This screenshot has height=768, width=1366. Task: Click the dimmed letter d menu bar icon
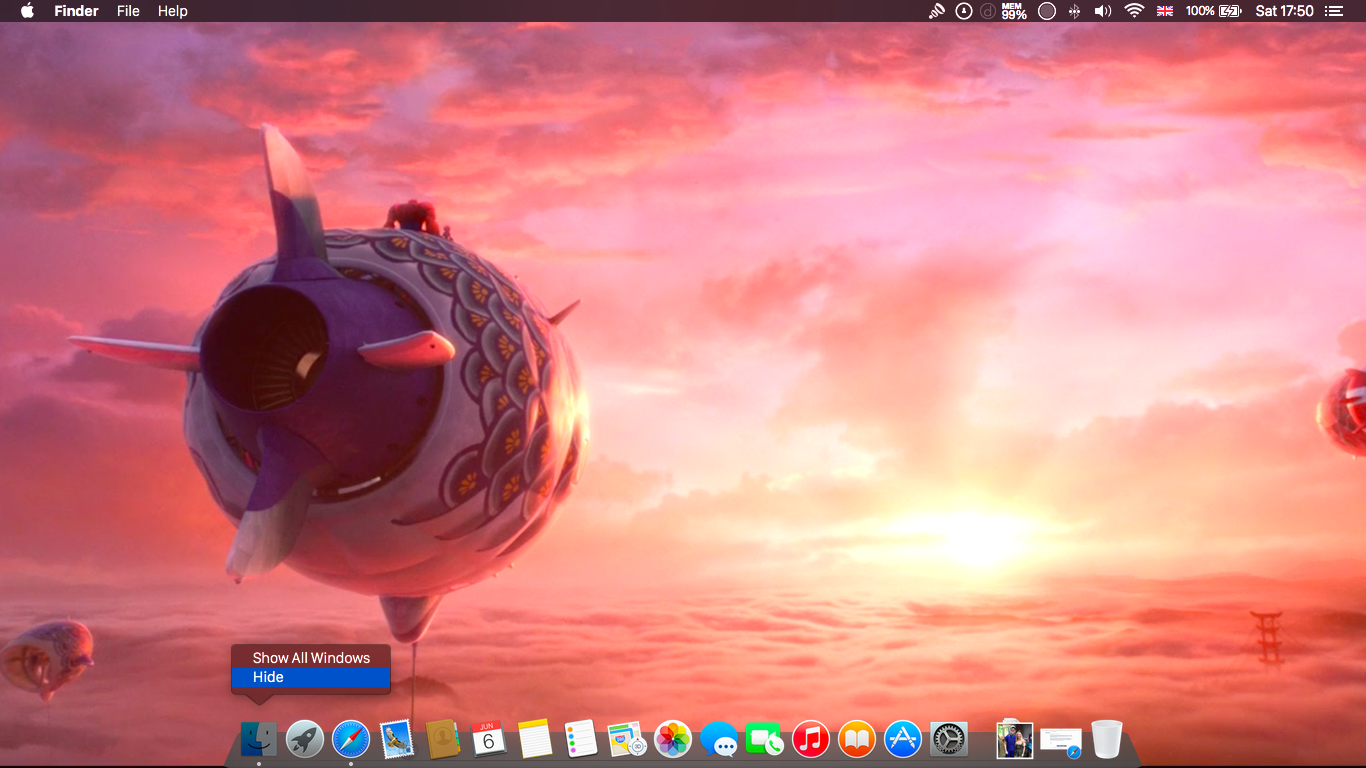click(x=988, y=11)
